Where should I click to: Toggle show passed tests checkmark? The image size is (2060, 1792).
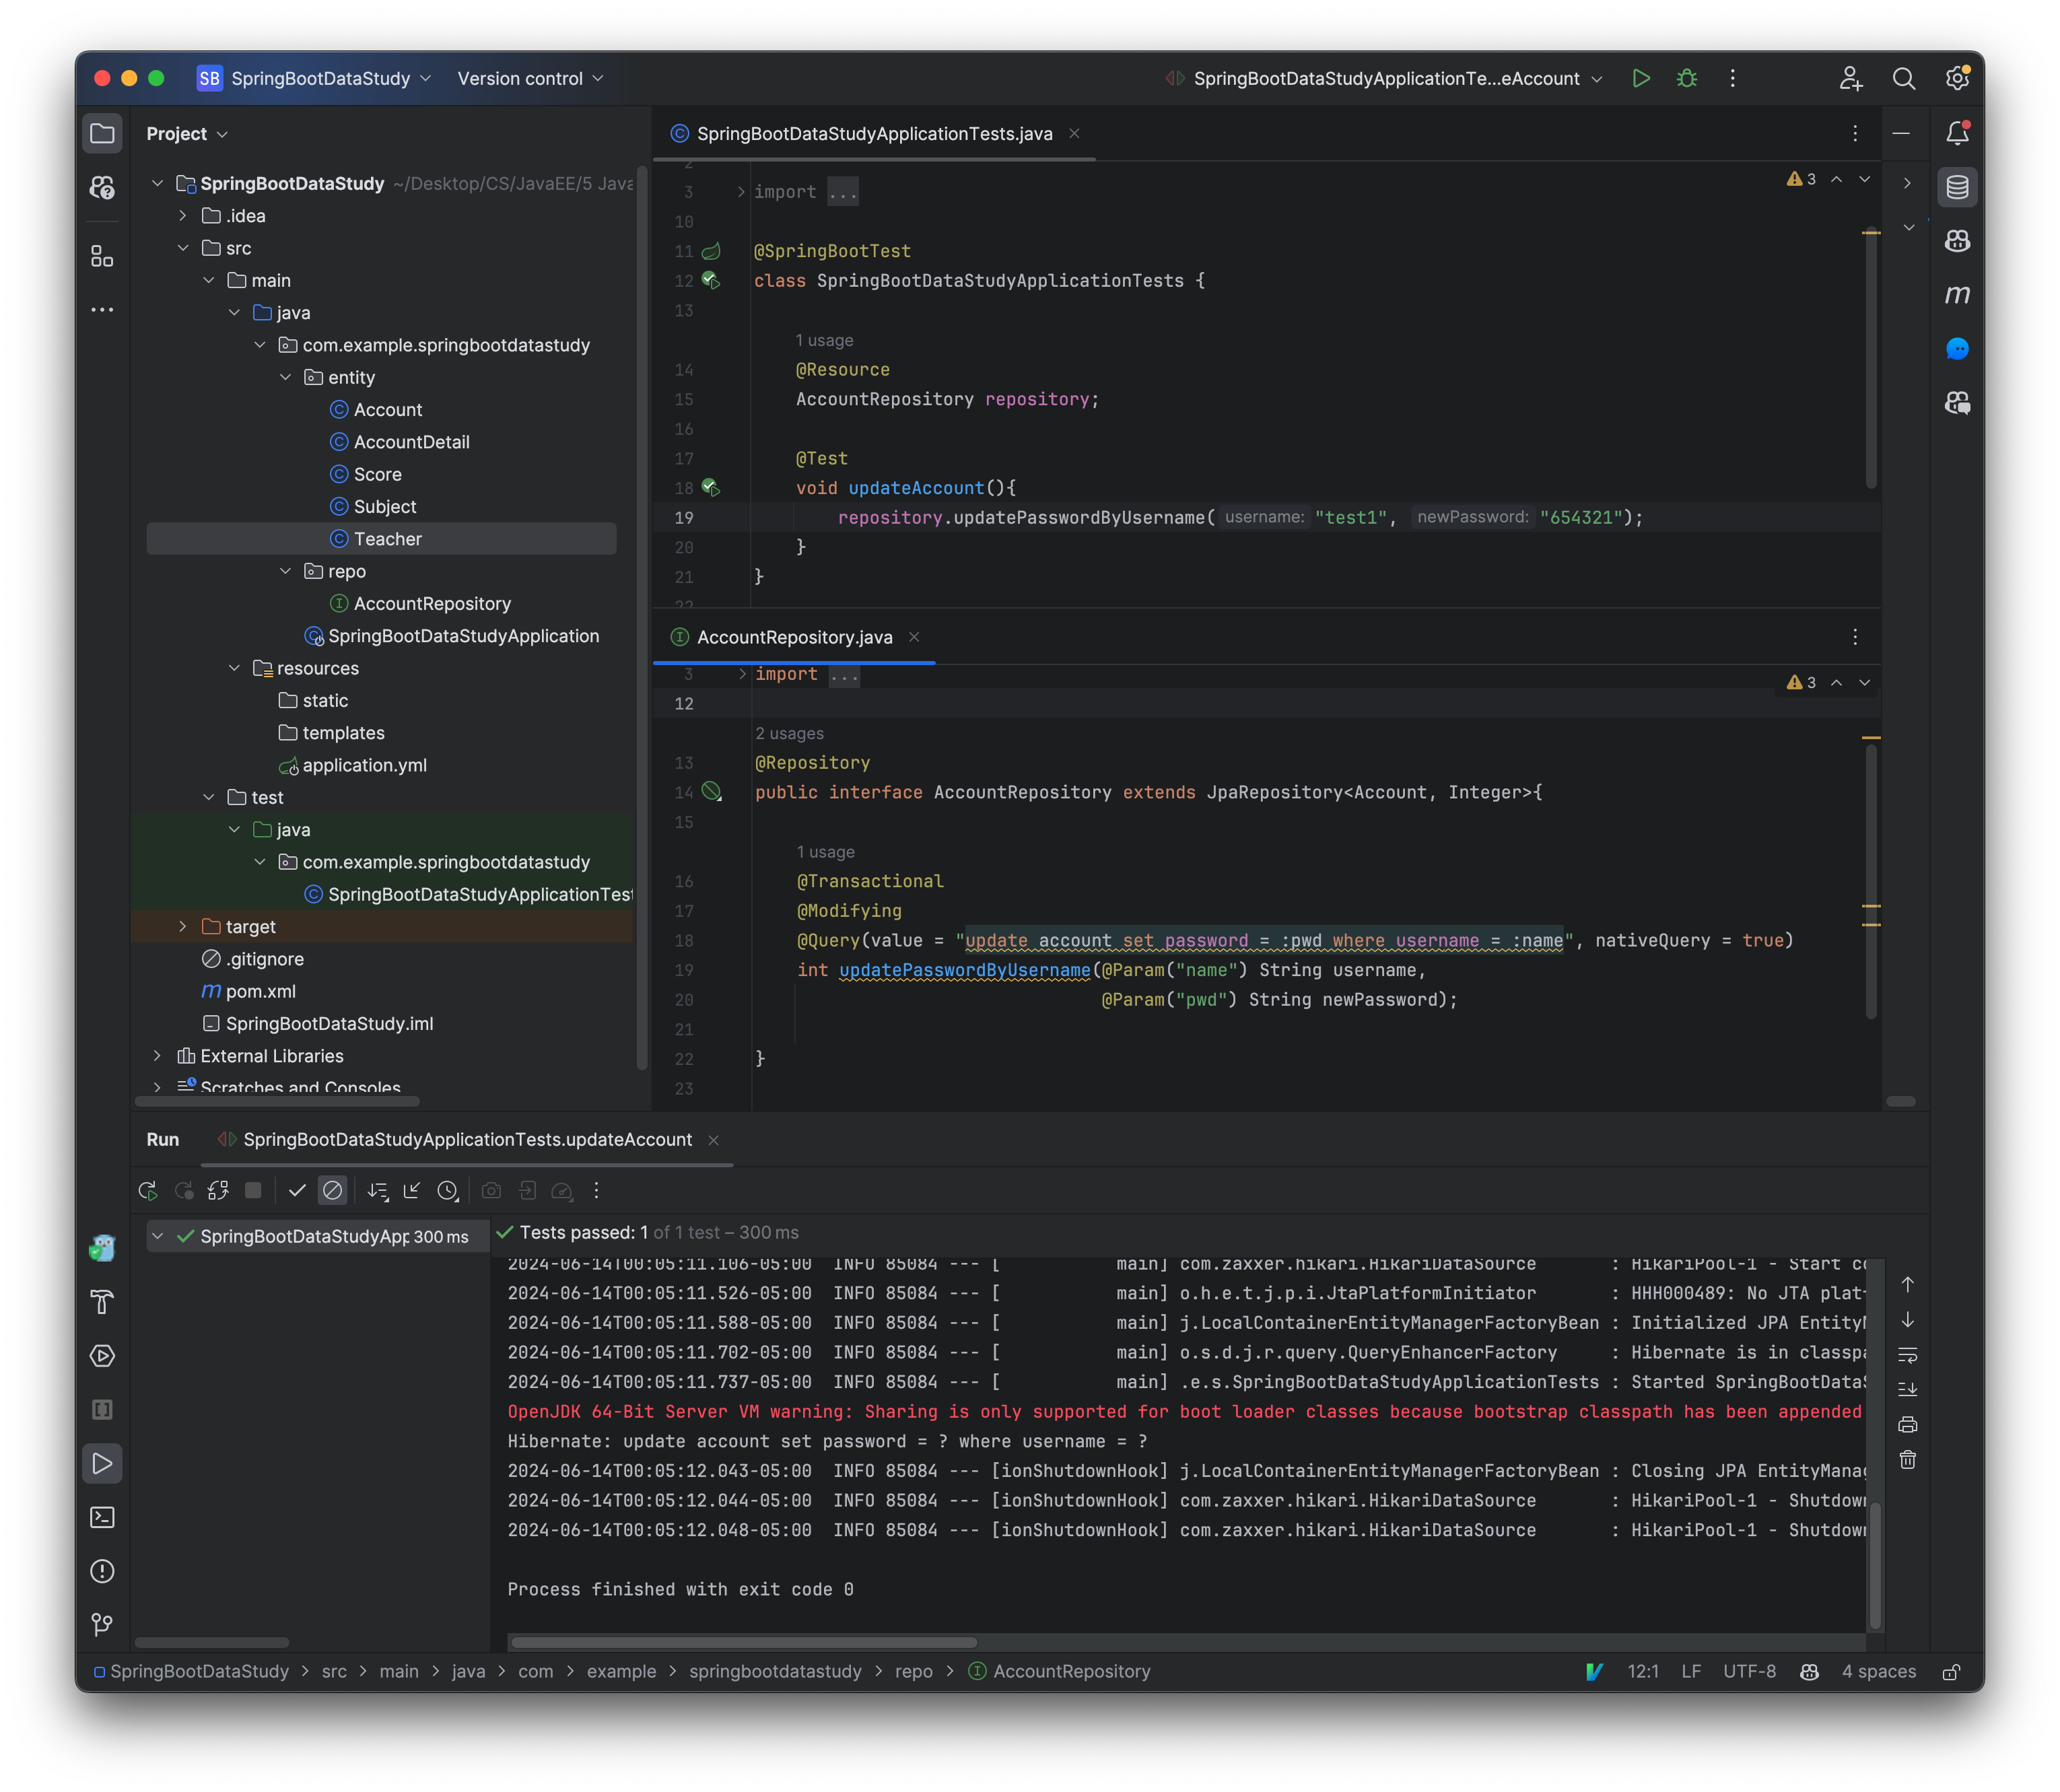tap(297, 1190)
